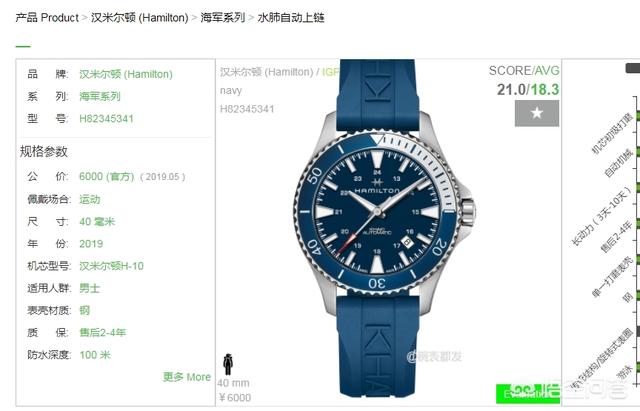
Task: Click the 40 毫米 size value
Action: tap(97, 222)
